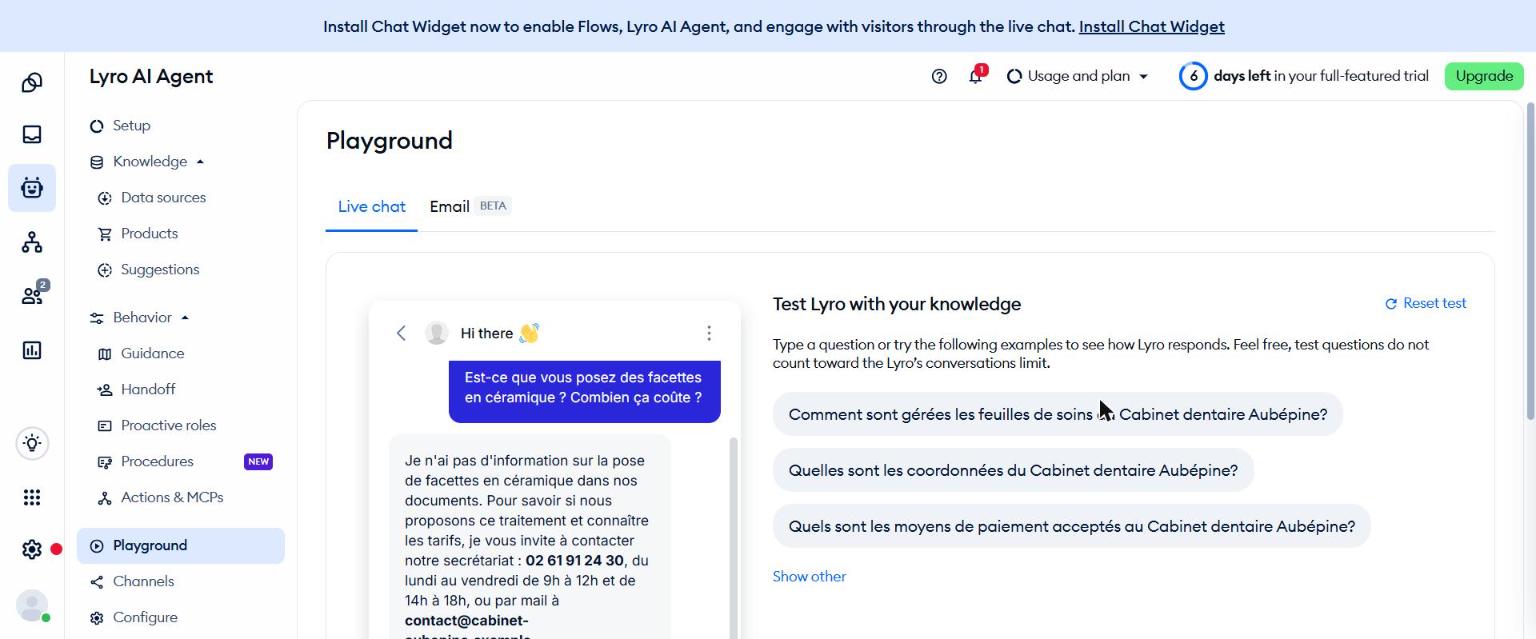Click the Install Chat Widget link
This screenshot has width=1536, height=639.
[x=1152, y=27]
